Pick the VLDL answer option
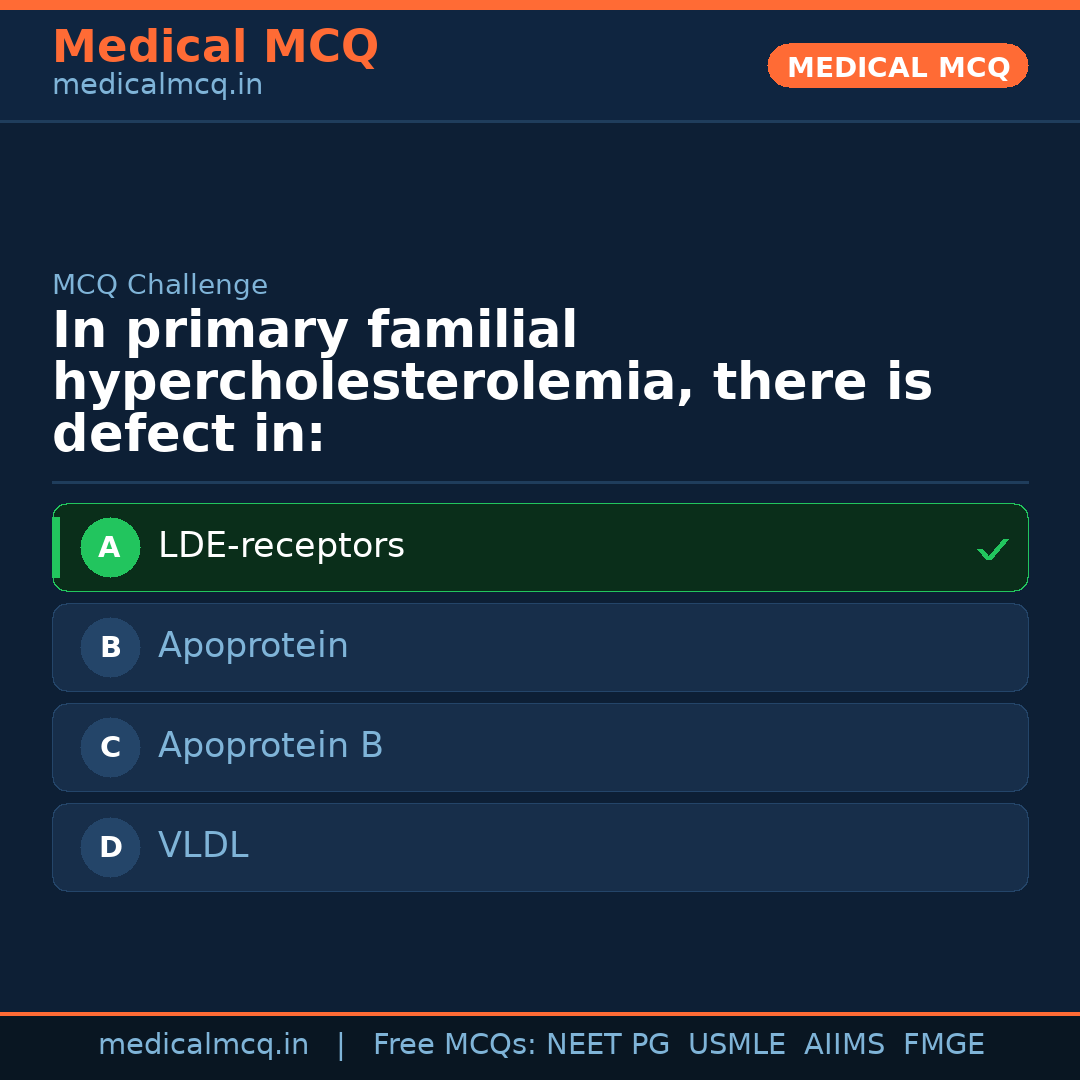Screen dimensions: 1080x1080 pos(203,846)
